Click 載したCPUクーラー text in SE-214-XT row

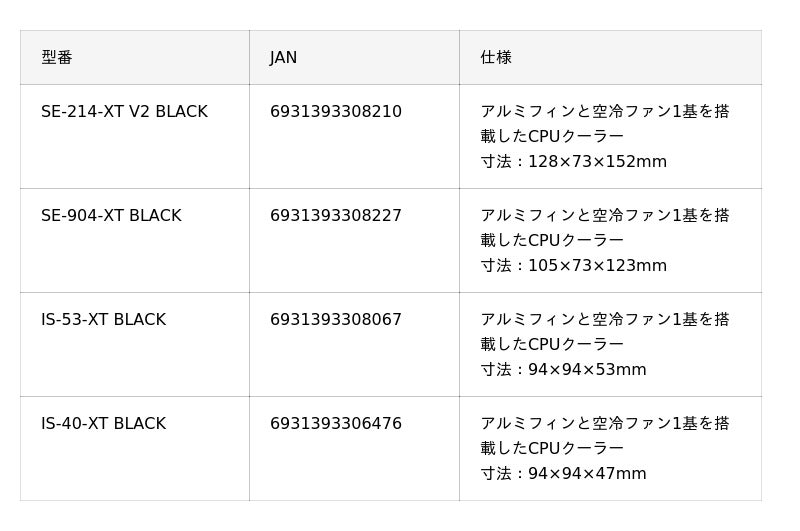click(x=552, y=137)
